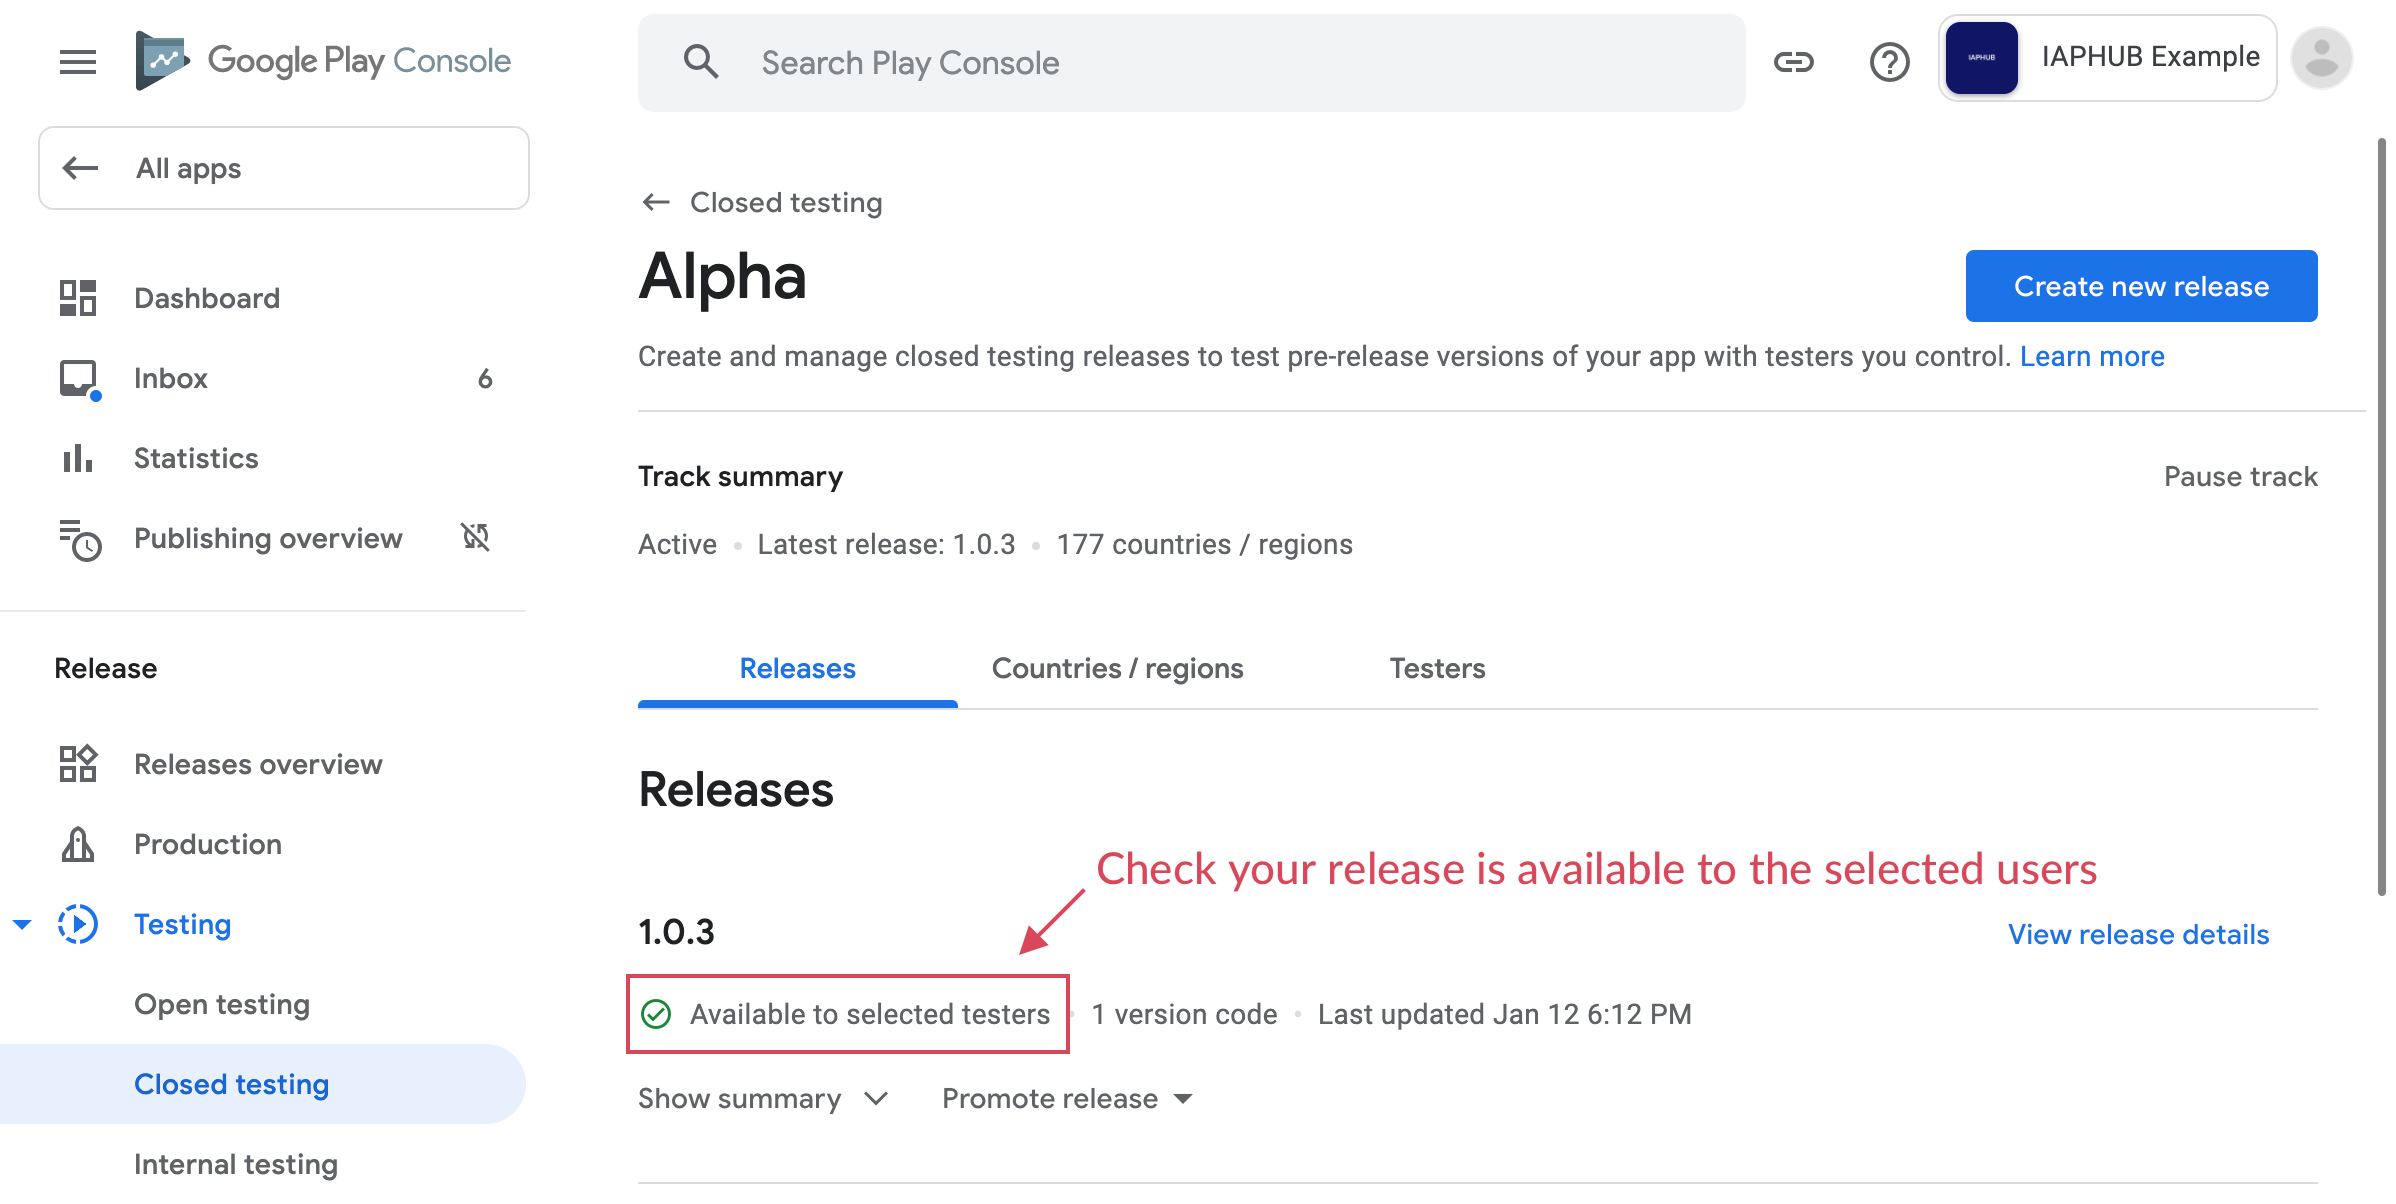The height and width of the screenshot is (1204, 2396).
Task: Switch to the Testers tab
Action: click(1437, 668)
